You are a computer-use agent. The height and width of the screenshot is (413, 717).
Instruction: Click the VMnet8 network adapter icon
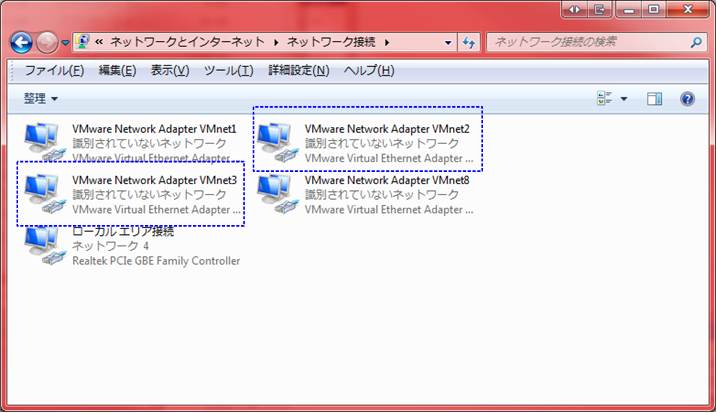coord(275,192)
